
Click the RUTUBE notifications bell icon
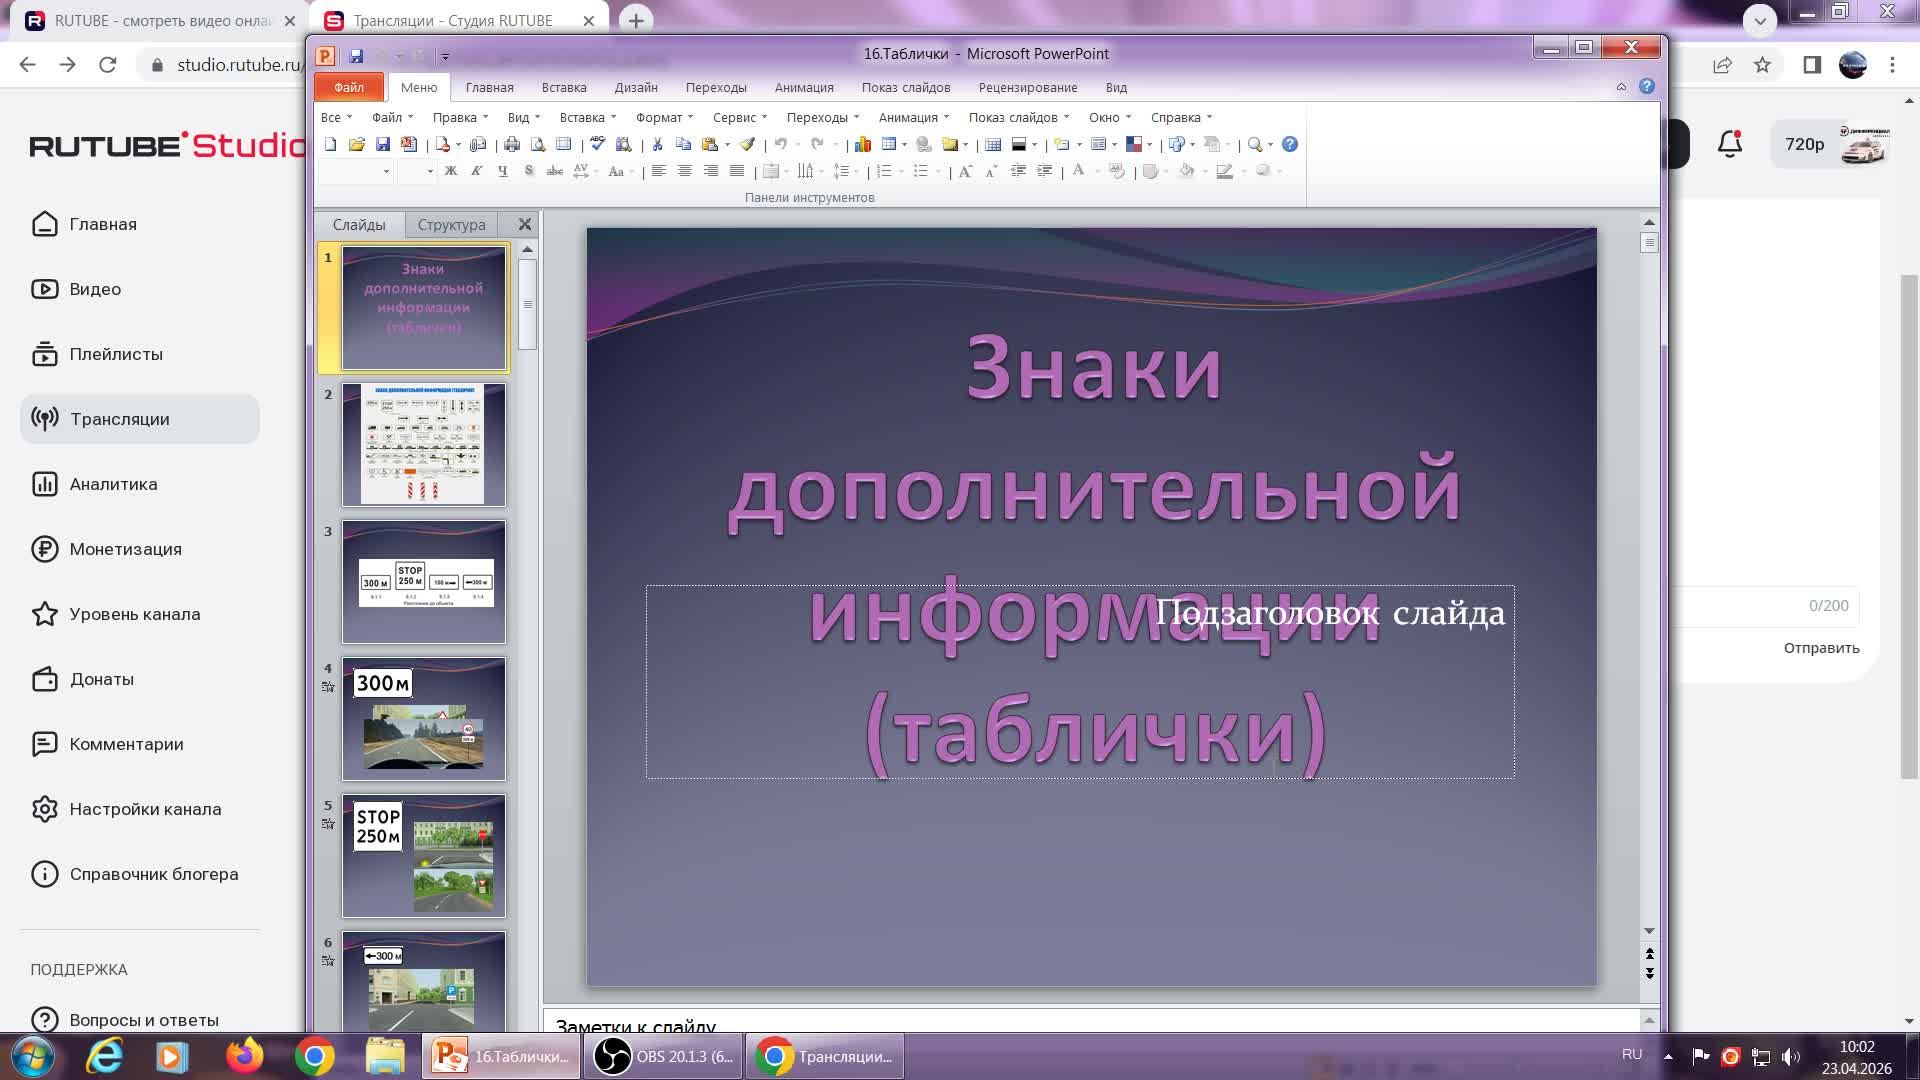(1730, 144)
